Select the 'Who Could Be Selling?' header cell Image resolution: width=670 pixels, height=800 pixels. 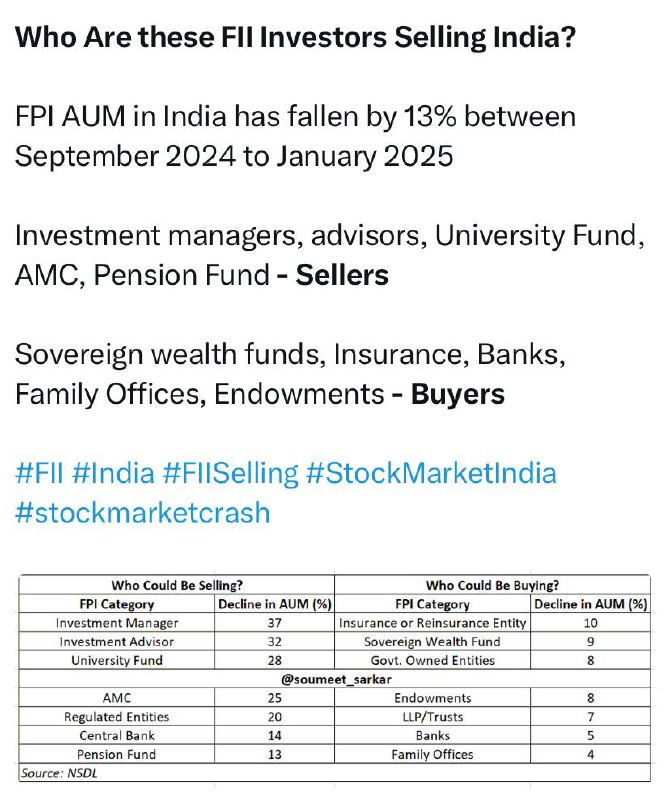(x=177, y=585)
